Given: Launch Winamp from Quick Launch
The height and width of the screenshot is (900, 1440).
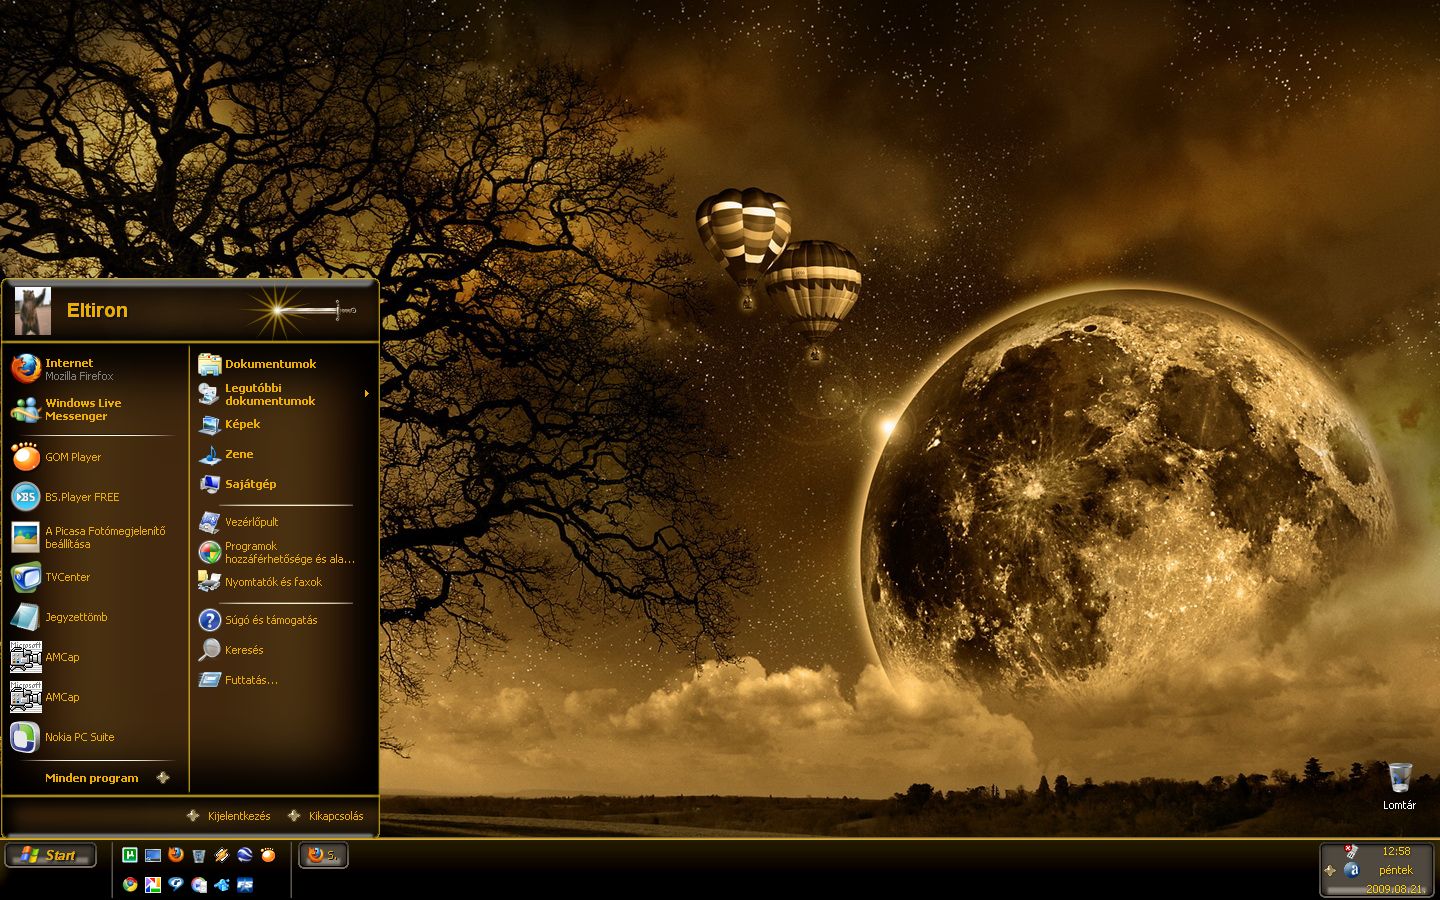Looking at the screenshot, I should [222, 855].
